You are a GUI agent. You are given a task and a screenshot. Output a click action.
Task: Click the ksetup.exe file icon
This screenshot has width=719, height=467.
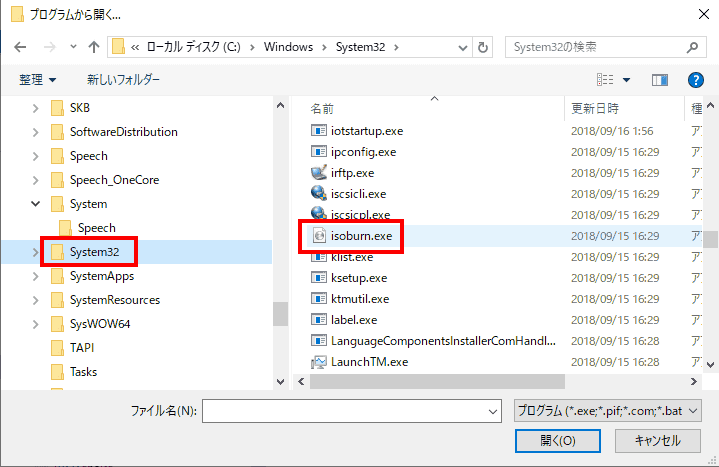(x=319, y=278)
